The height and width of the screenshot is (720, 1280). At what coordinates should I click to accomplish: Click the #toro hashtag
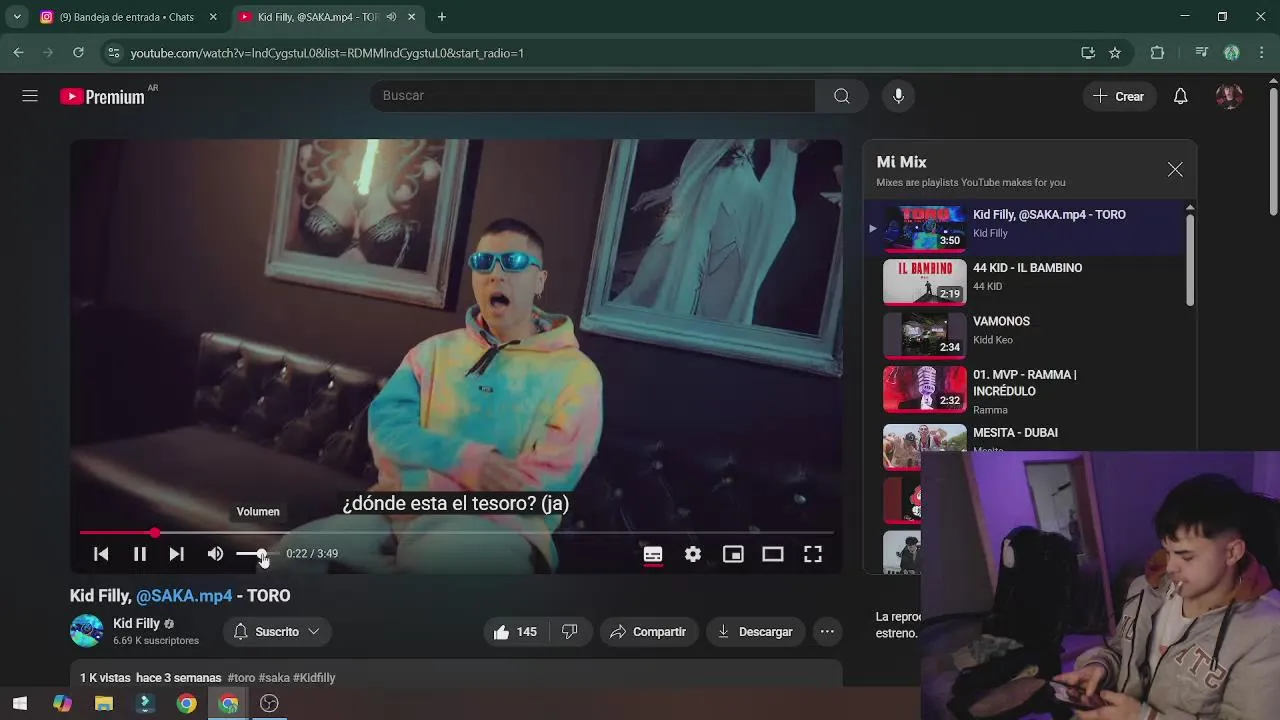[x=241, y=678]
